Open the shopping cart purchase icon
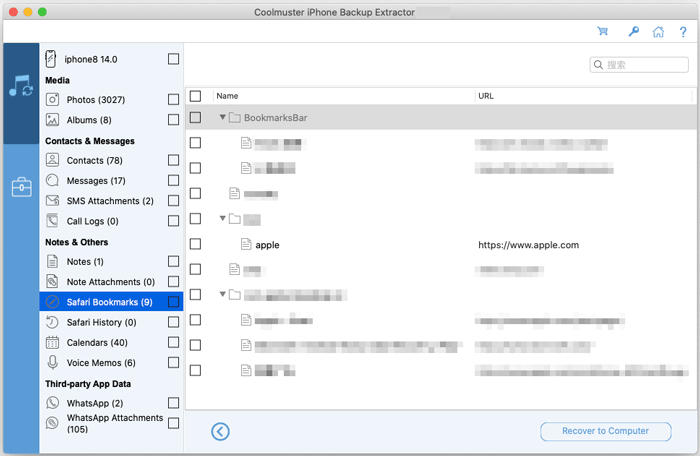 tap(603, 31)
